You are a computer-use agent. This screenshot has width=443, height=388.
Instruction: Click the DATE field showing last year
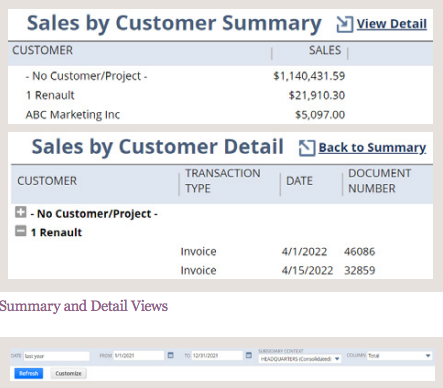[x=56, y=356]
